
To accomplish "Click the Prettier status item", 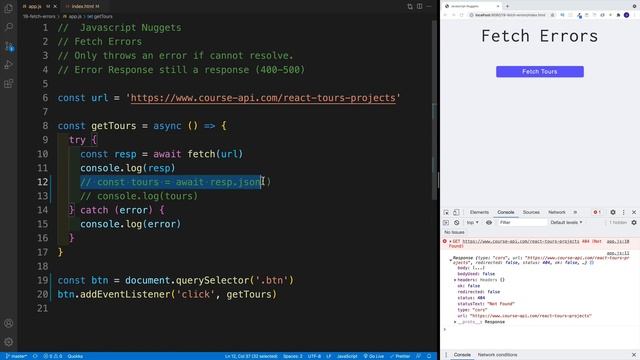I will (x=400, y=356).
